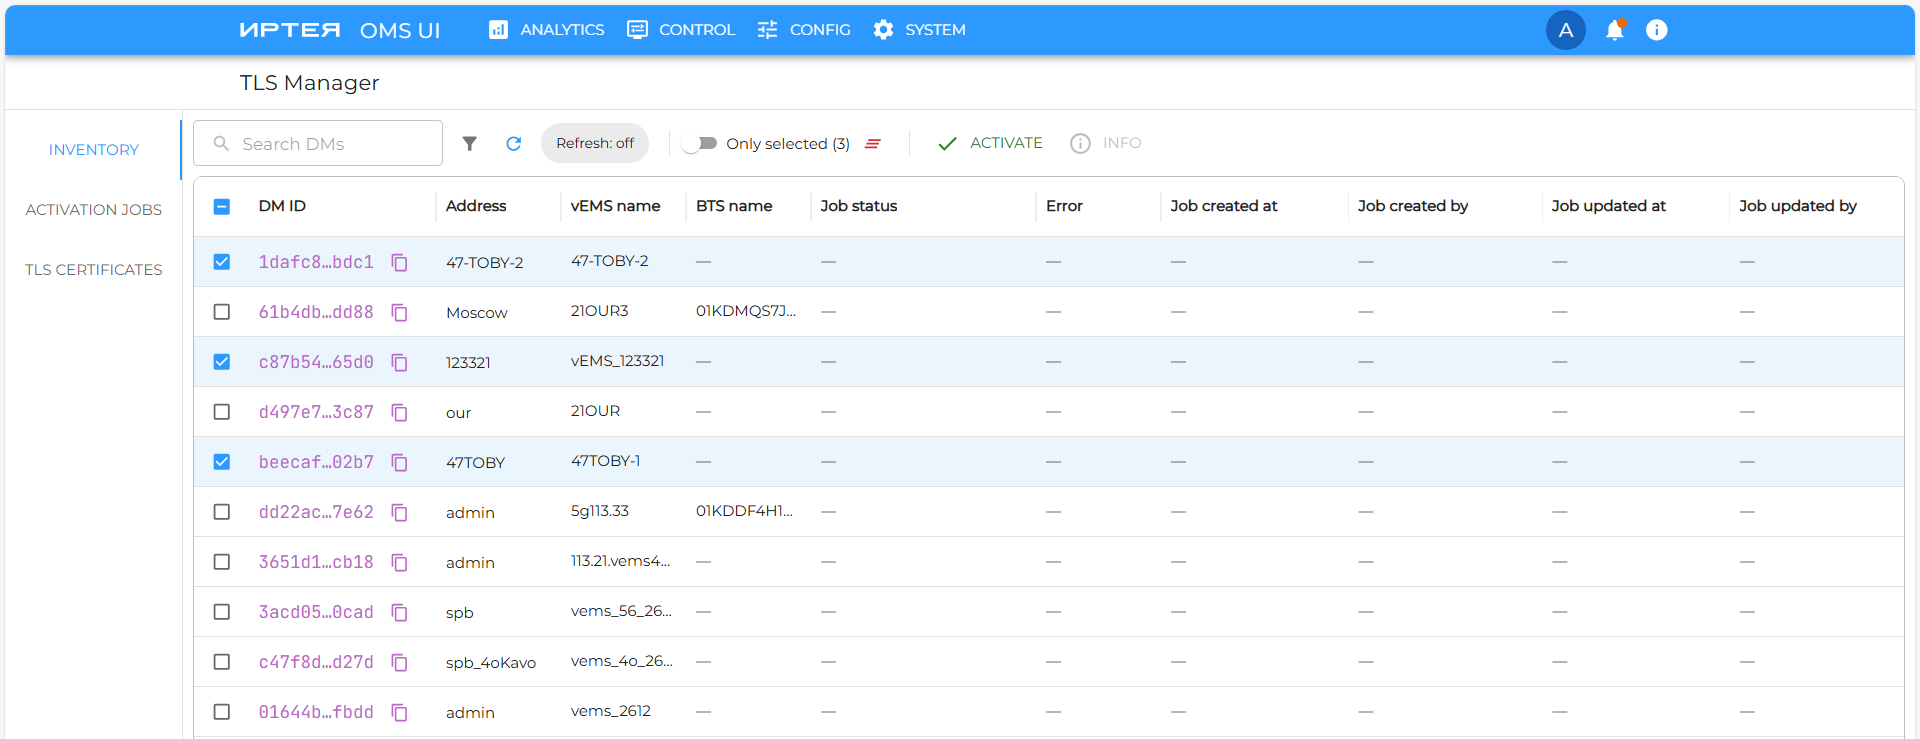Check row 3651d1…cb18

222,562
